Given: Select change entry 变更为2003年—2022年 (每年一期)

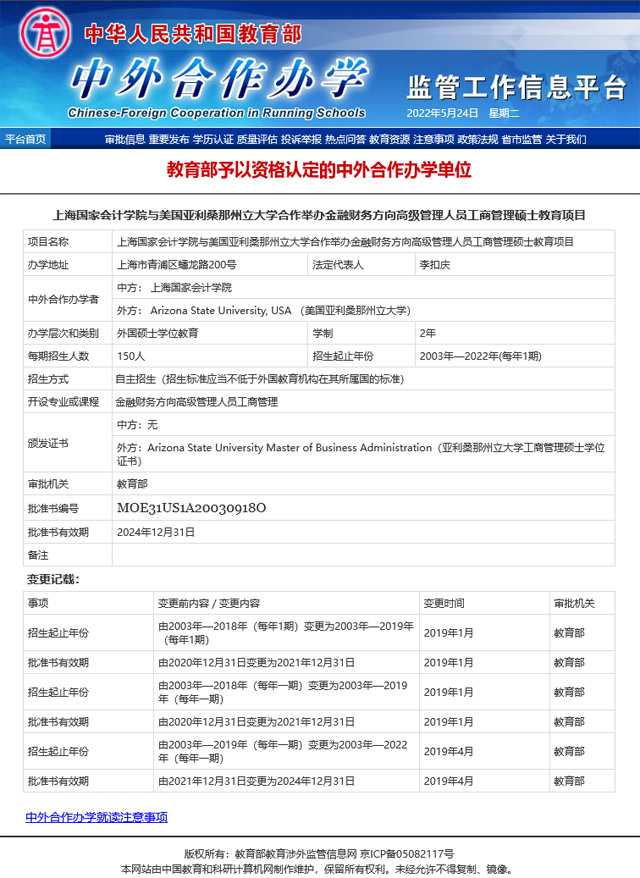Looking at the screenshot, I should click(x=283, y=751).
